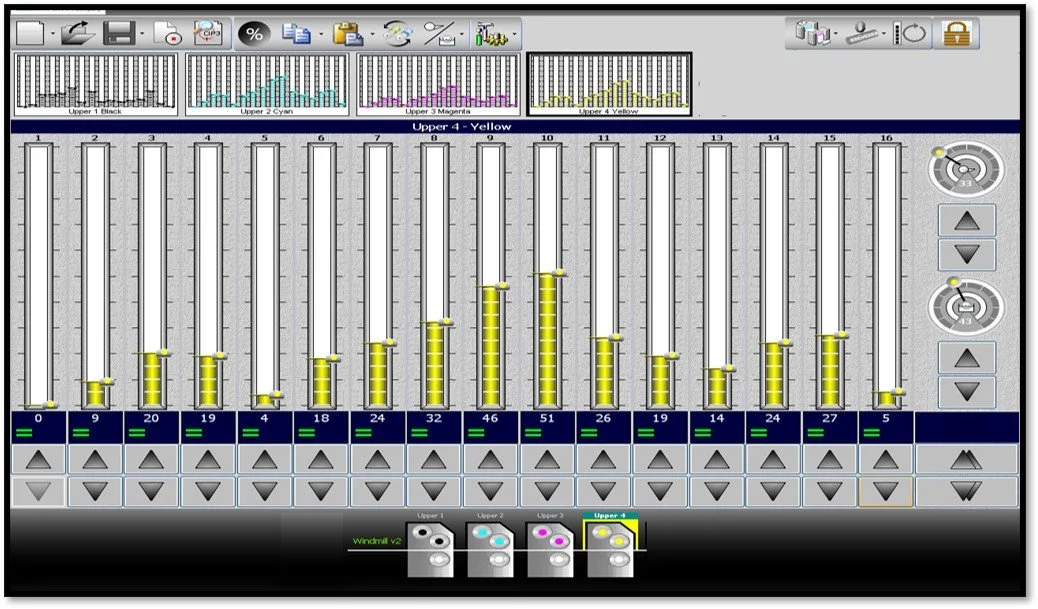This screenshot has height=609, width=1038.
Task: Increase the upper dial with its up arrow
Action: pos(967,221)
